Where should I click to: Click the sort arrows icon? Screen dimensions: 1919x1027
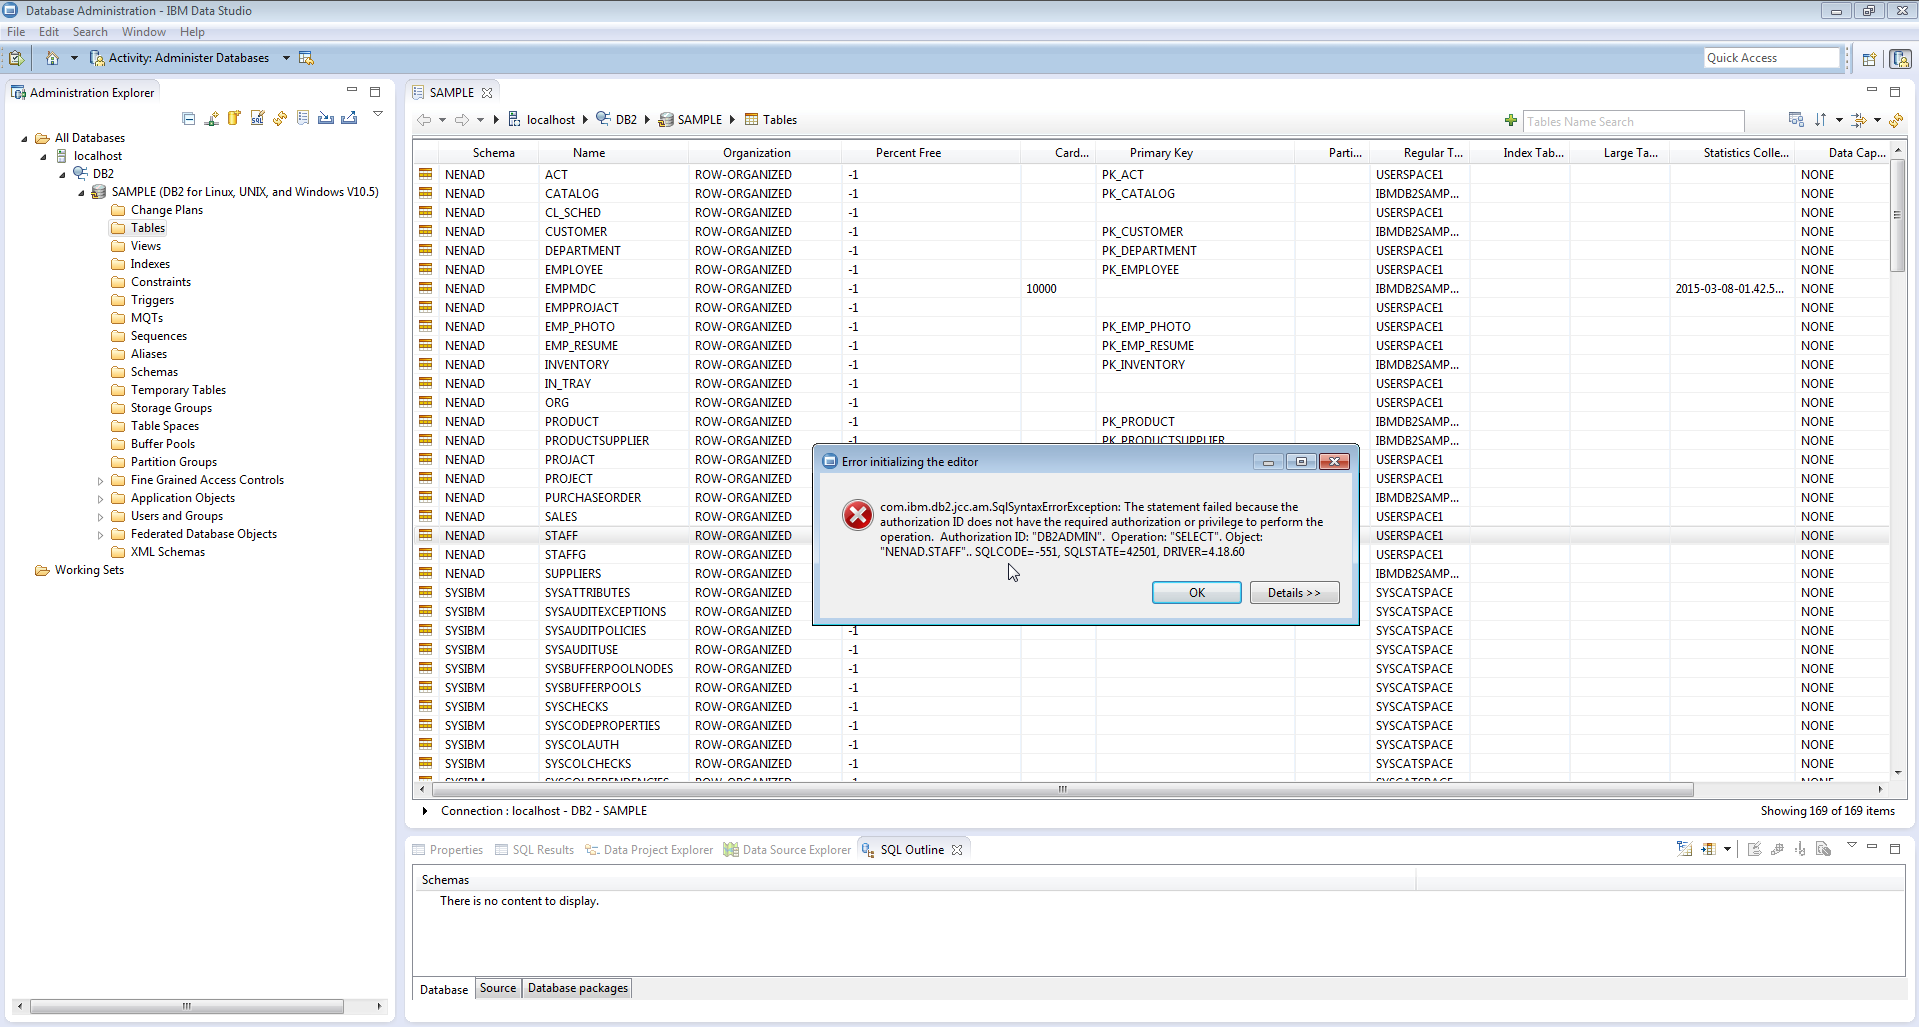pyautogui.click(x=1821, y=120)
